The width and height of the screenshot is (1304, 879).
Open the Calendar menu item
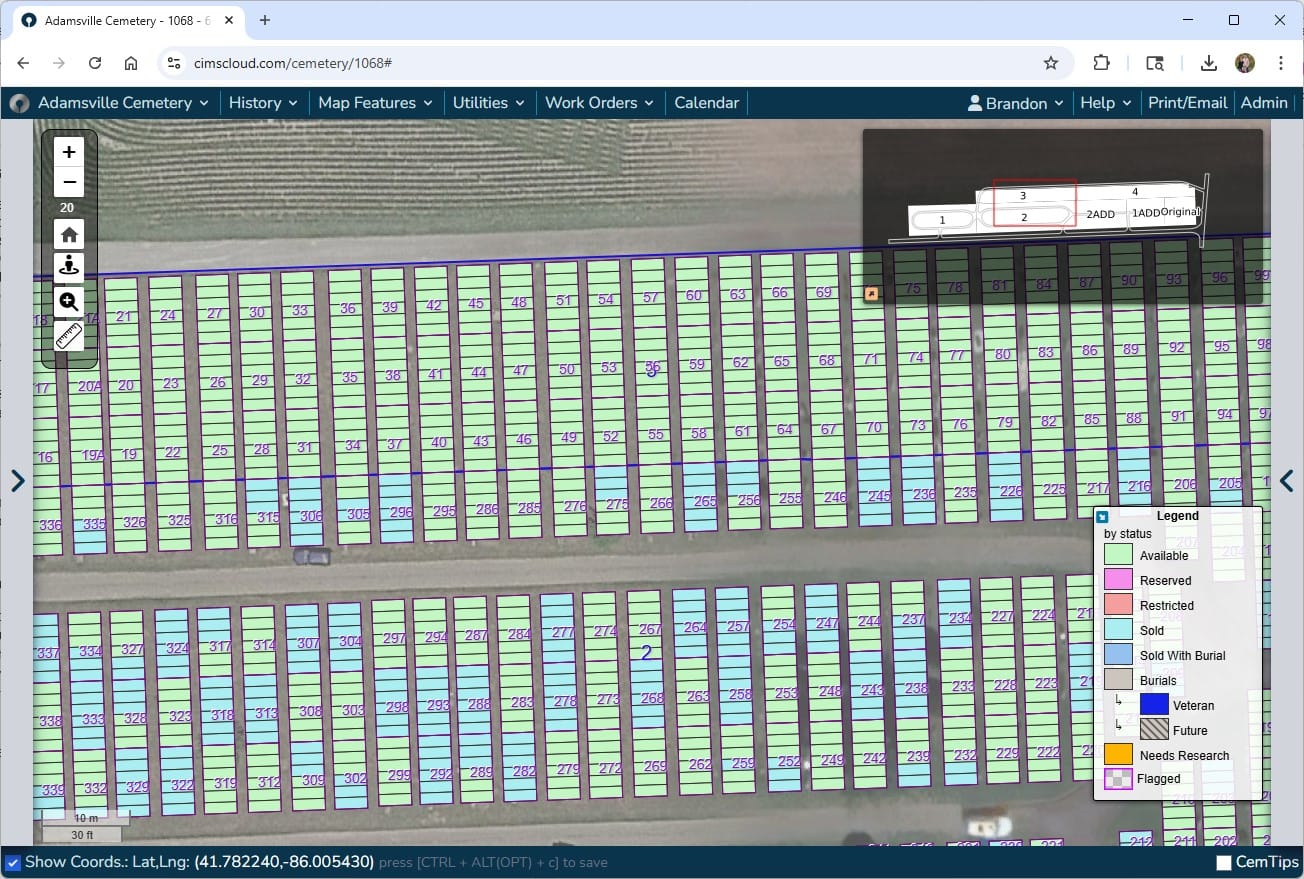click(x=706, y=103)
